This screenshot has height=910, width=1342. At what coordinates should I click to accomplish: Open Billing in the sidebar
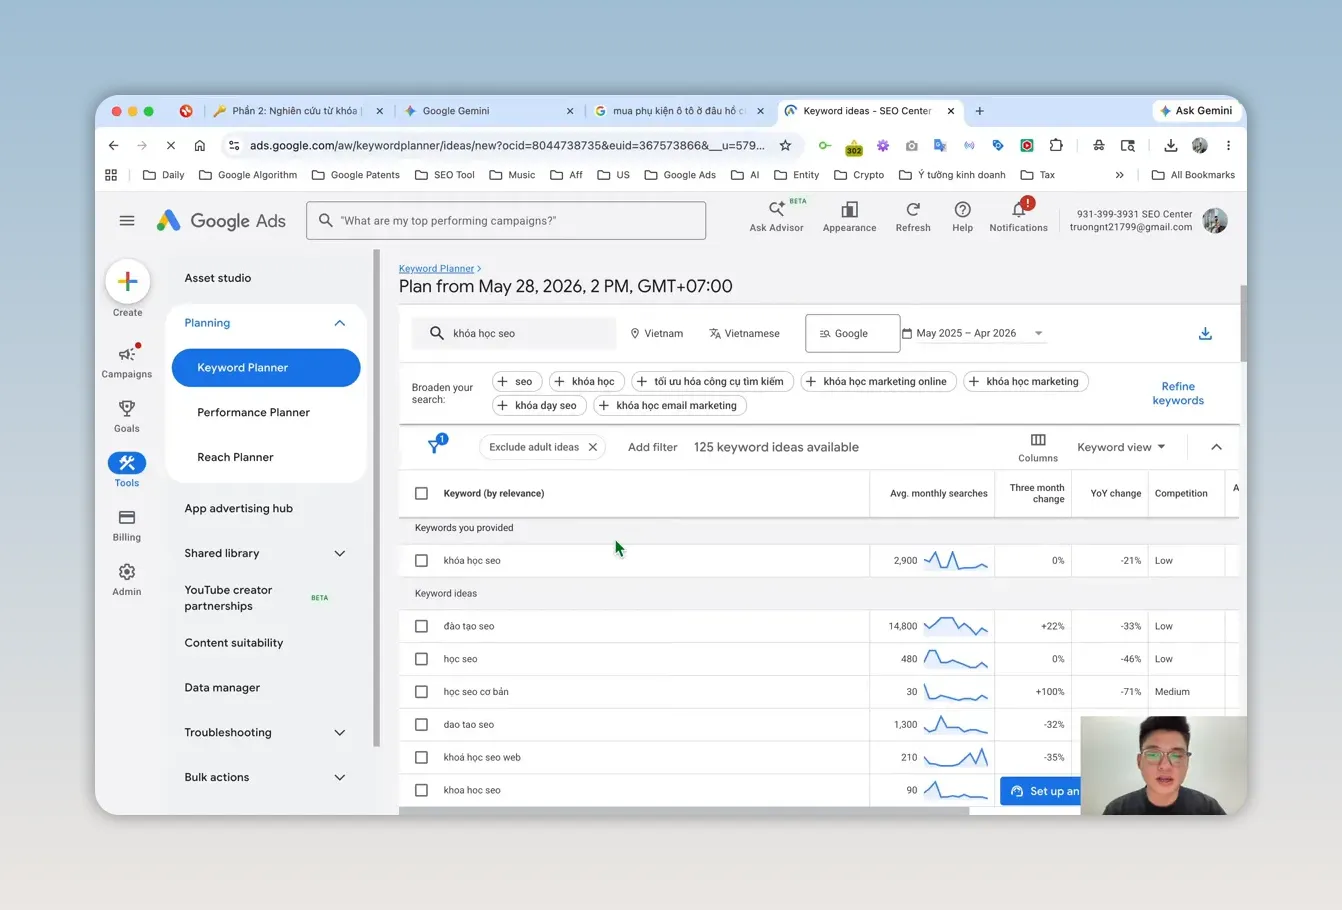[x=127, y=525]
